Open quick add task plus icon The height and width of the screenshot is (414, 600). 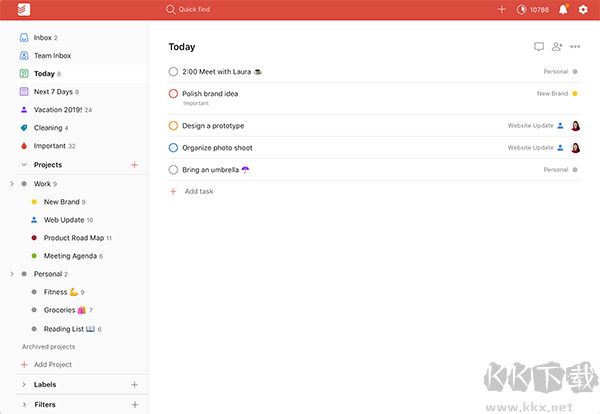502,10
